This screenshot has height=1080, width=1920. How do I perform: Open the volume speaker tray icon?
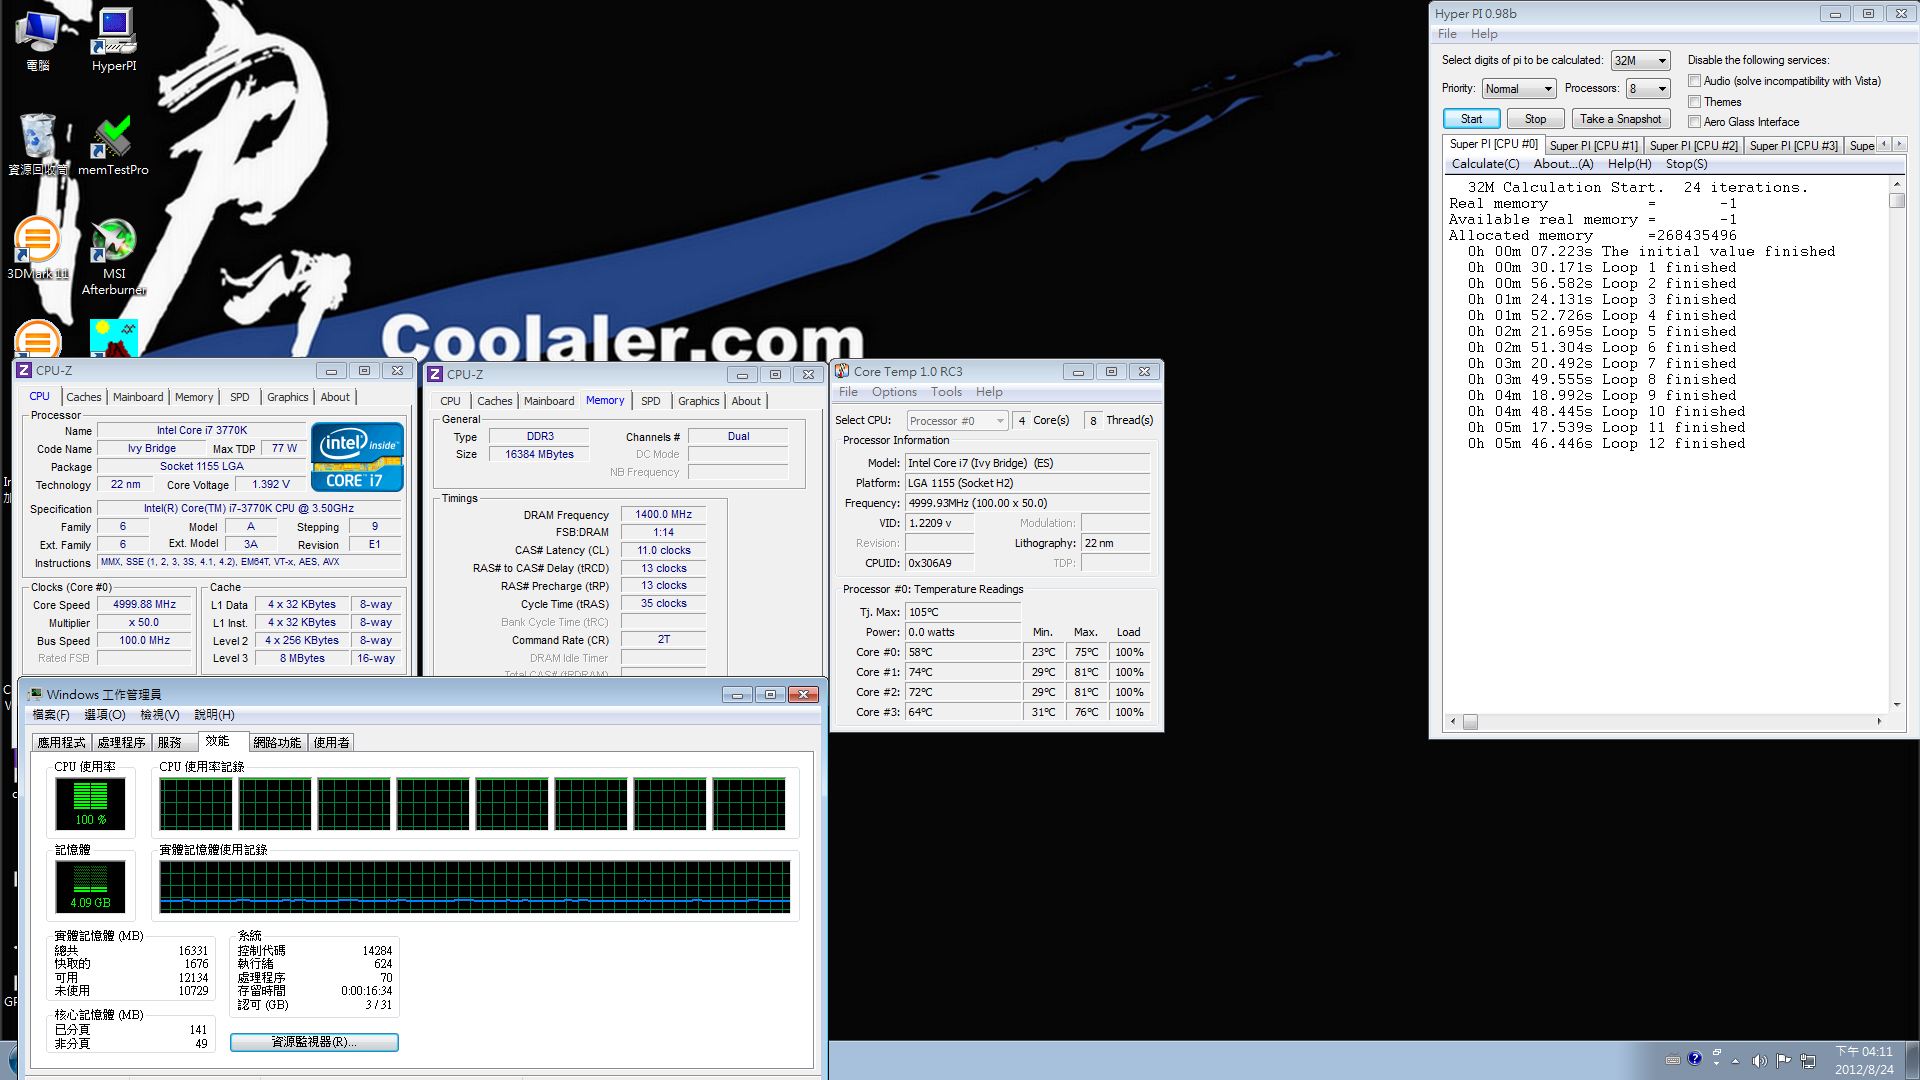click(1759, 1060)
